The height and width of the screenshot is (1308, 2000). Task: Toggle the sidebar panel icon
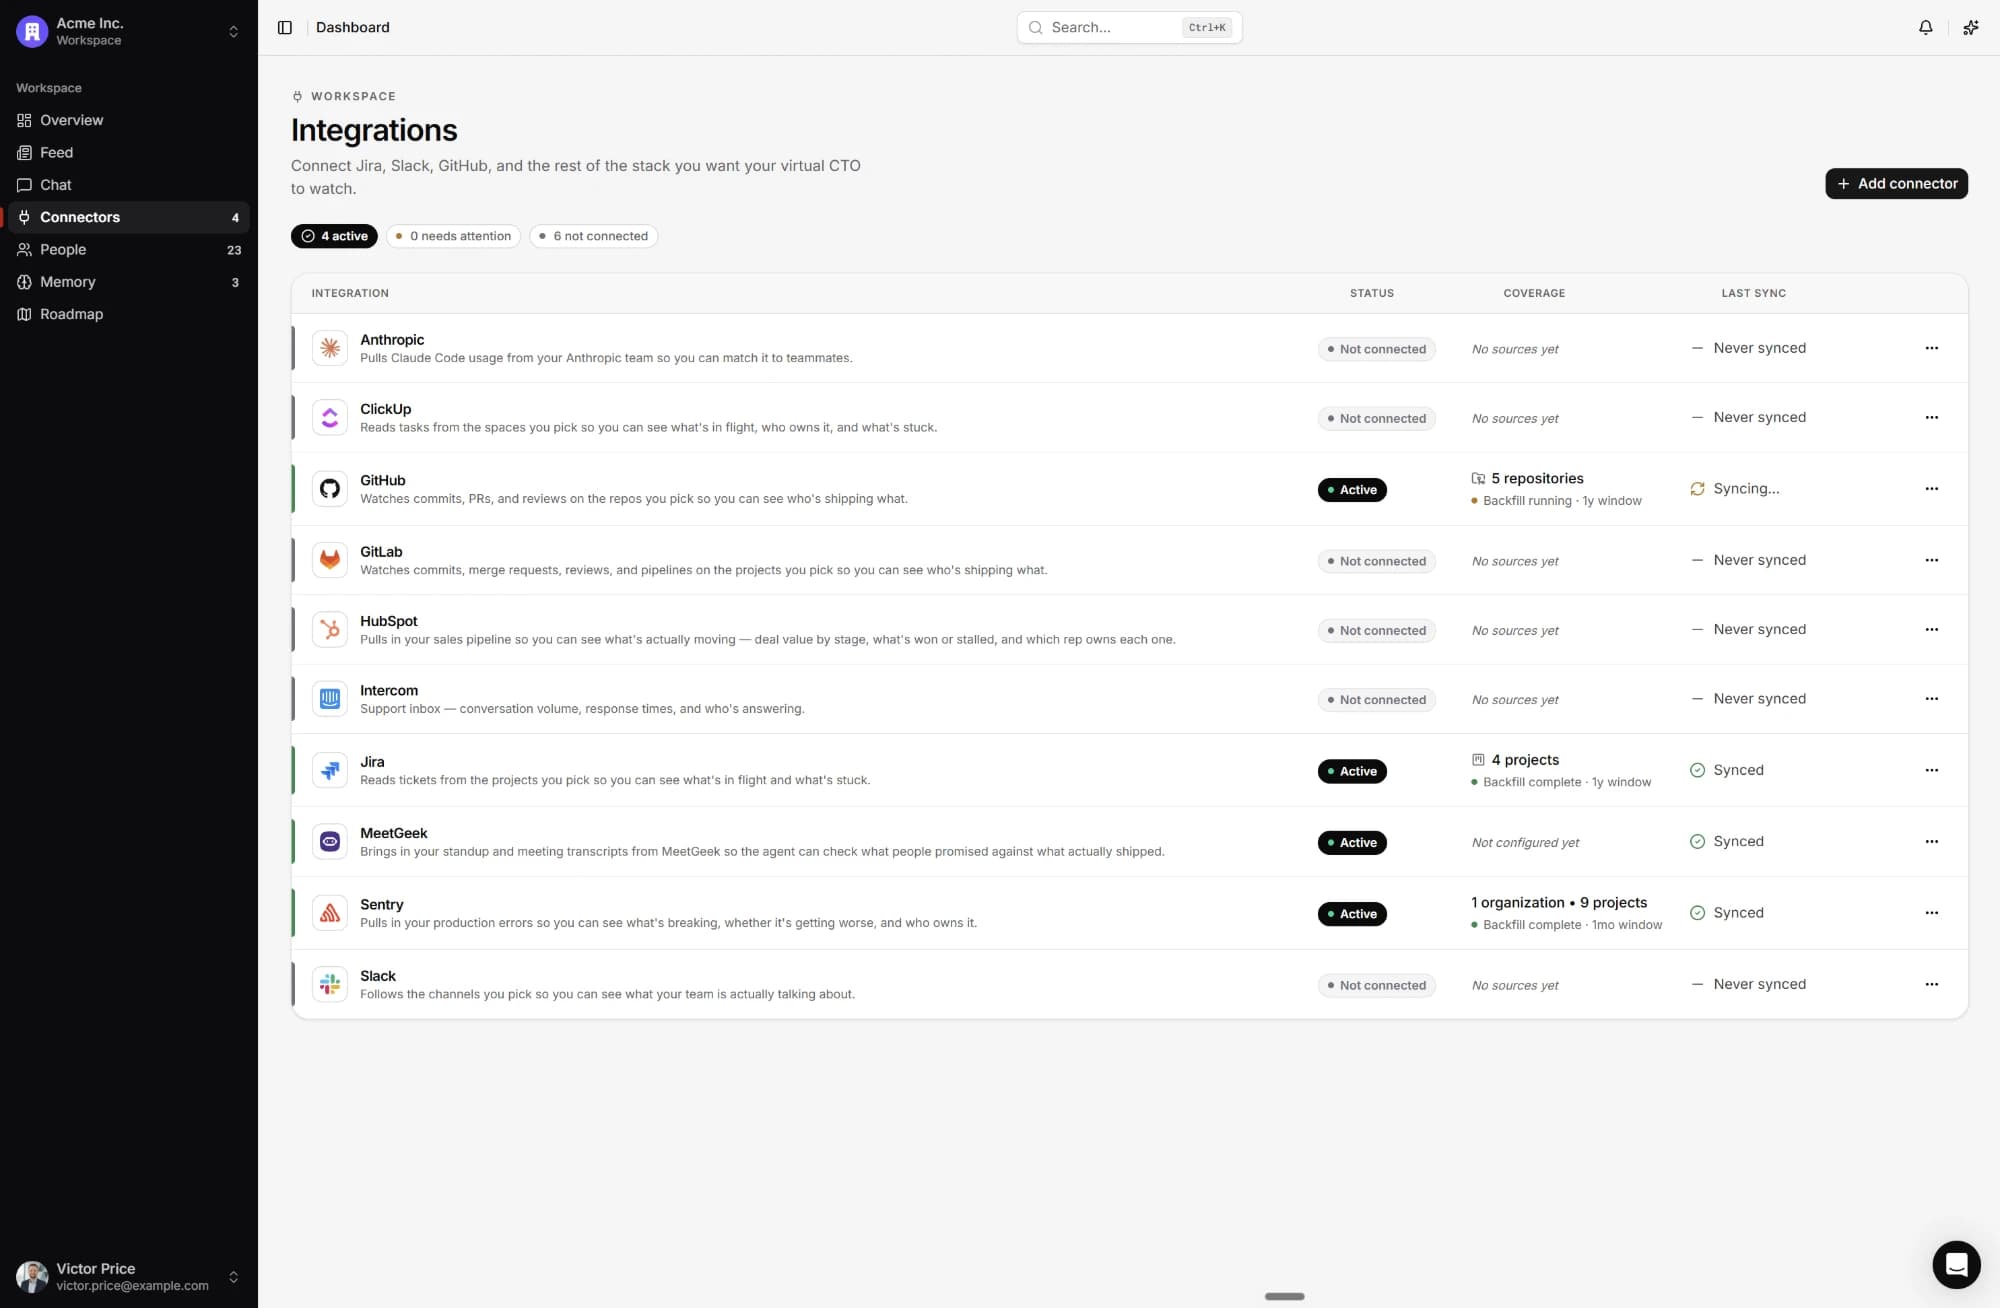[285, 27]
